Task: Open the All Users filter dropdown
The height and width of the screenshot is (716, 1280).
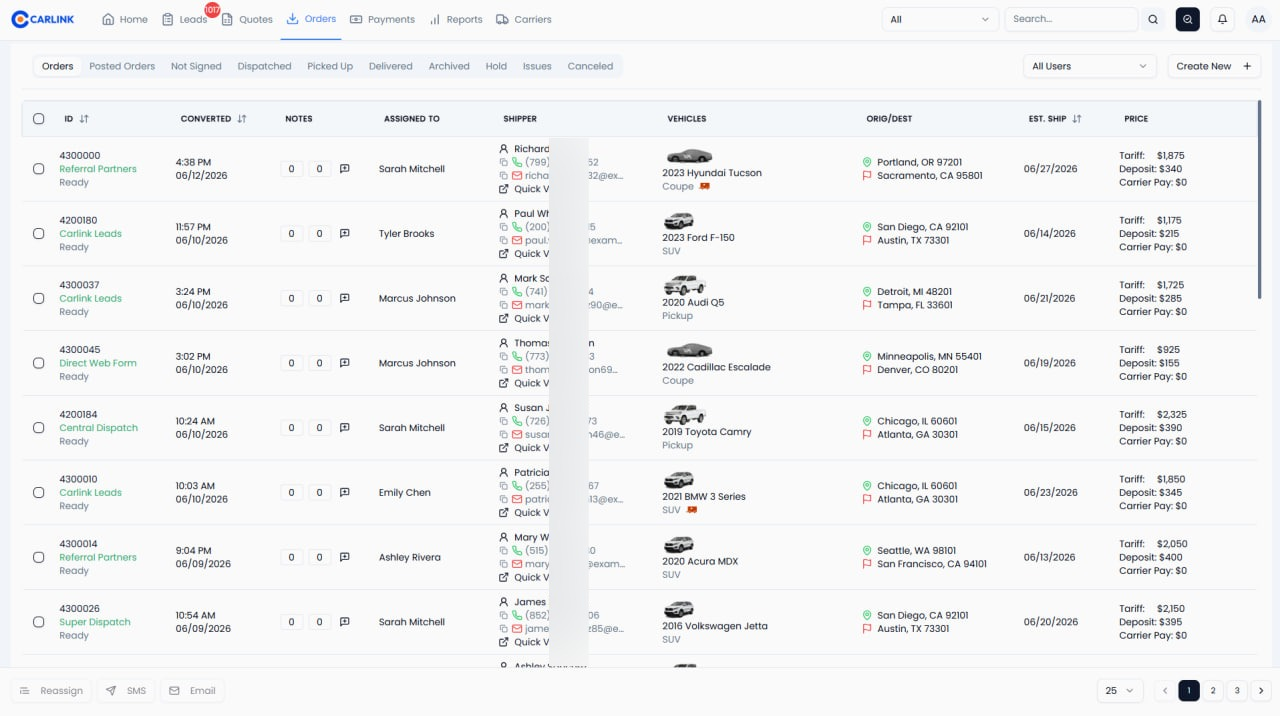Action: click(1089, 66)
